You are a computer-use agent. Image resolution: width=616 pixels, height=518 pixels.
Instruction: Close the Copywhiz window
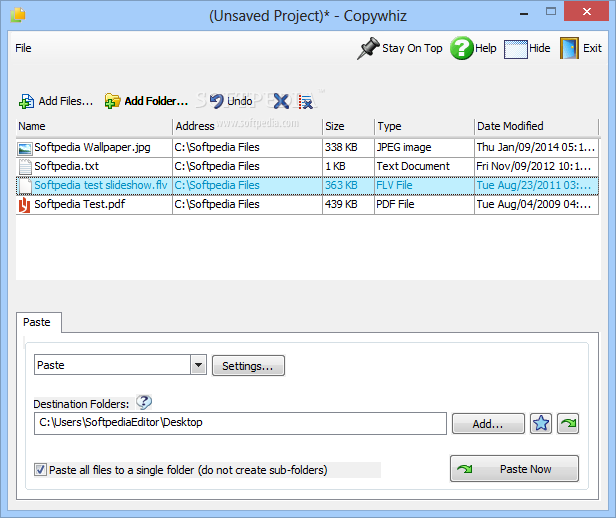pyautogui.click(x=587, y=11)
